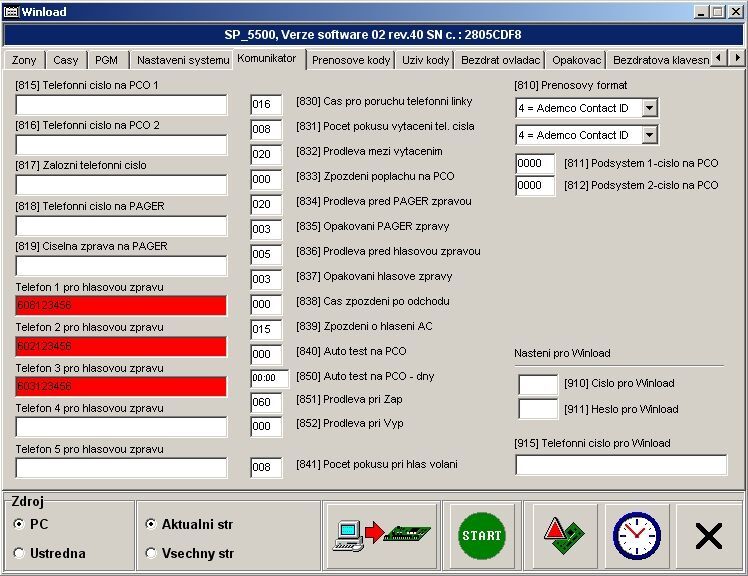This screenshot has width=748, height=576.
Task: Switch to the Zony tab
Action: pyautogui.click(x=24, y=60)
